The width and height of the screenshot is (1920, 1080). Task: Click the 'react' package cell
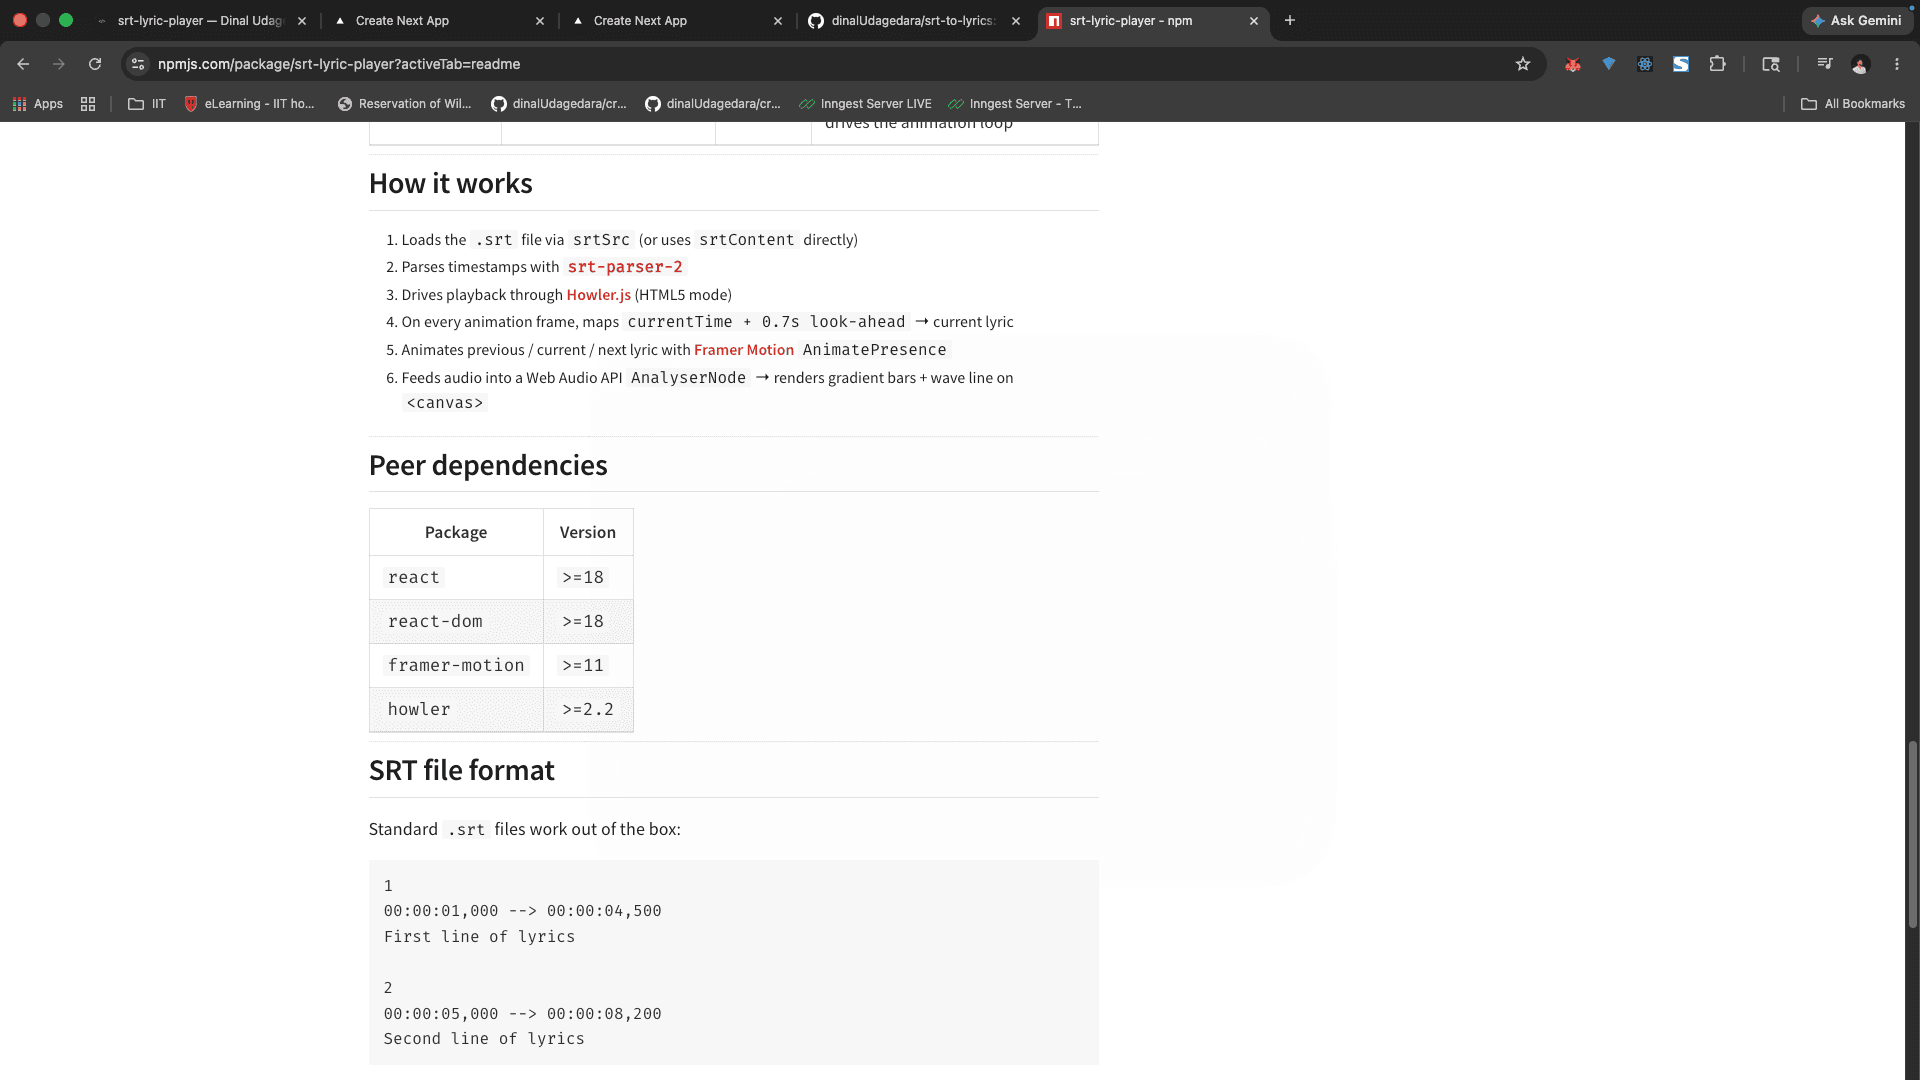(x=456, y=578)
